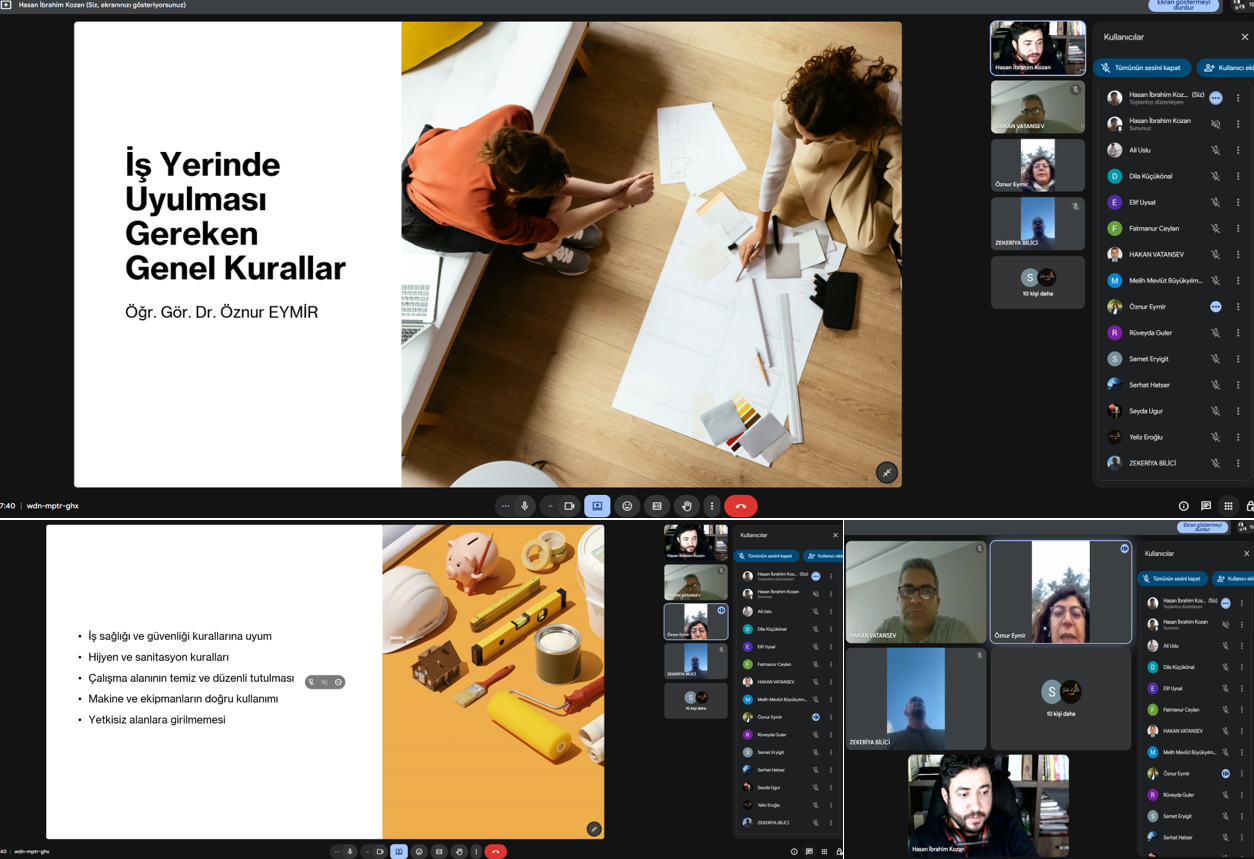Click 'Ekran göstermeyi durdur' at top of screen
The width and height of the screenshot is (1254, 859).
click(x=1183, y=6)
